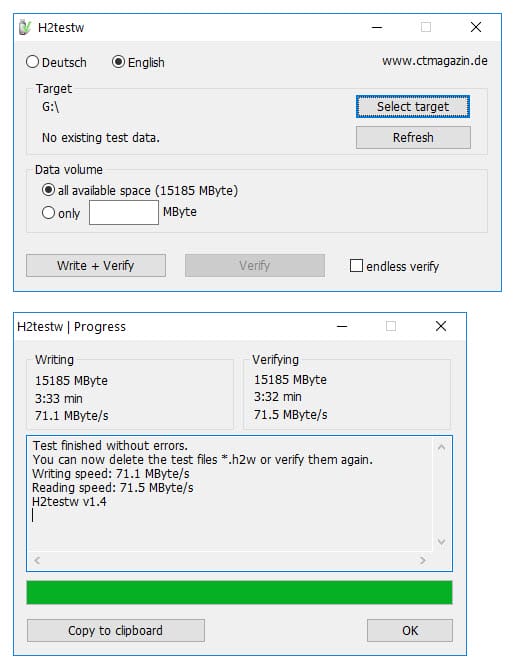The height and width of the screenshot is (668, 517).
Task: Minimize the H2testw Progress window
Action: pos(342,327)
